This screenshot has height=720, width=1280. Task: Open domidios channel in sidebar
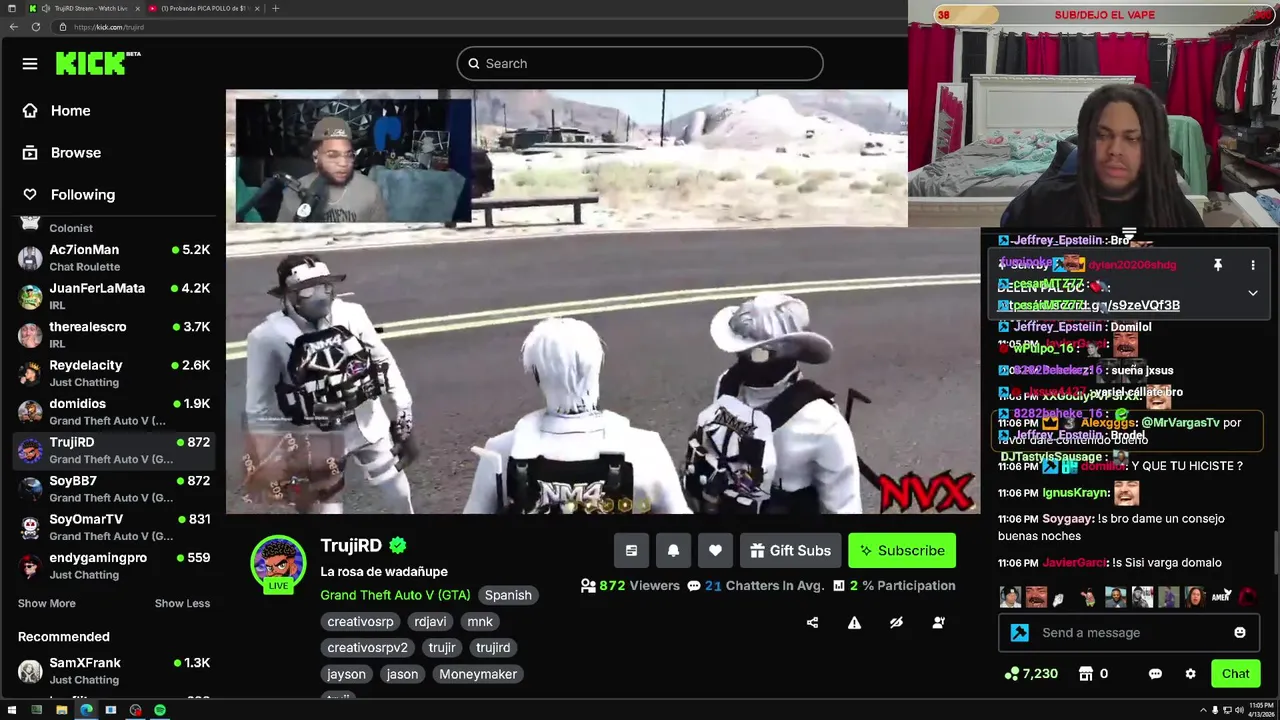point(115,412)
